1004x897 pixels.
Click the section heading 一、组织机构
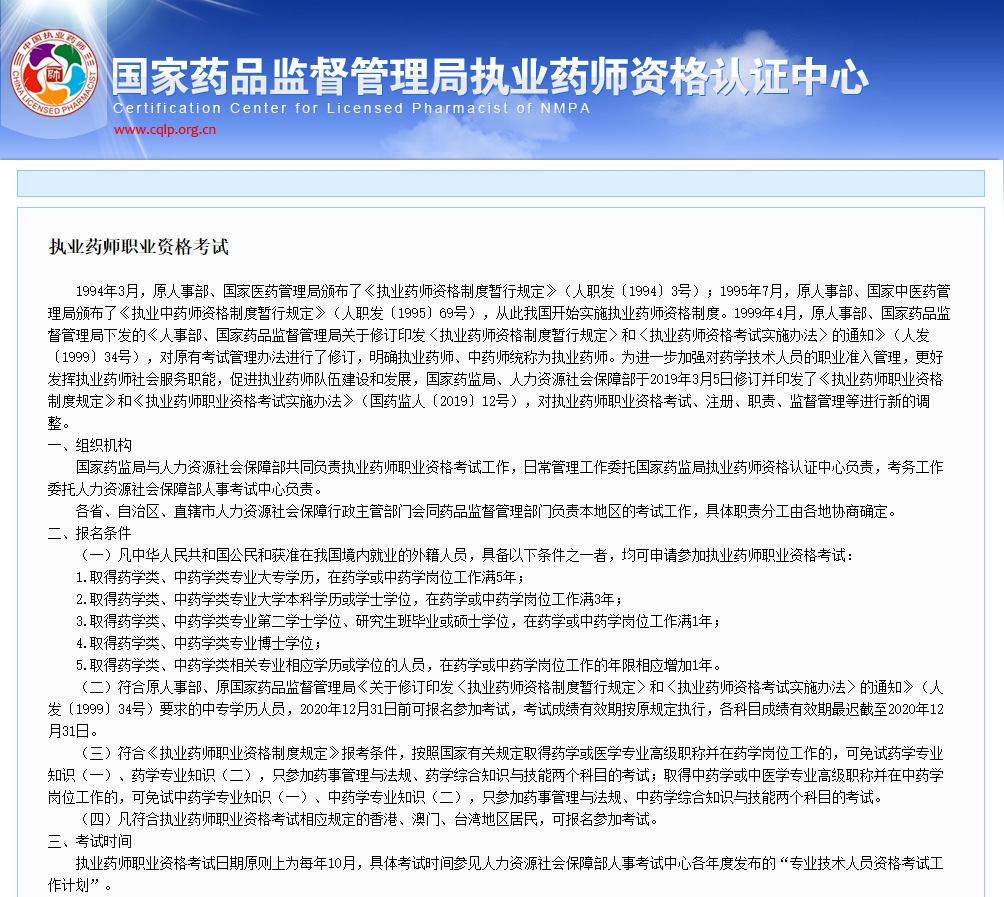[90, 445]
